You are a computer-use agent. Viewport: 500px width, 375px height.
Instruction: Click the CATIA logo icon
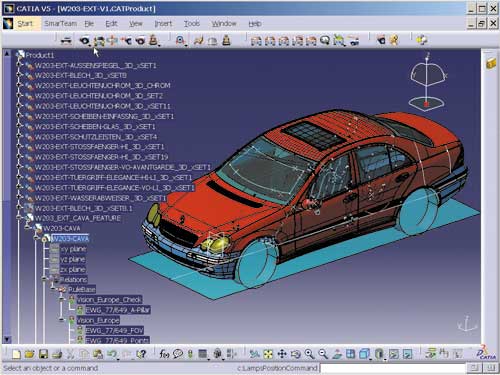pos(487,353)
